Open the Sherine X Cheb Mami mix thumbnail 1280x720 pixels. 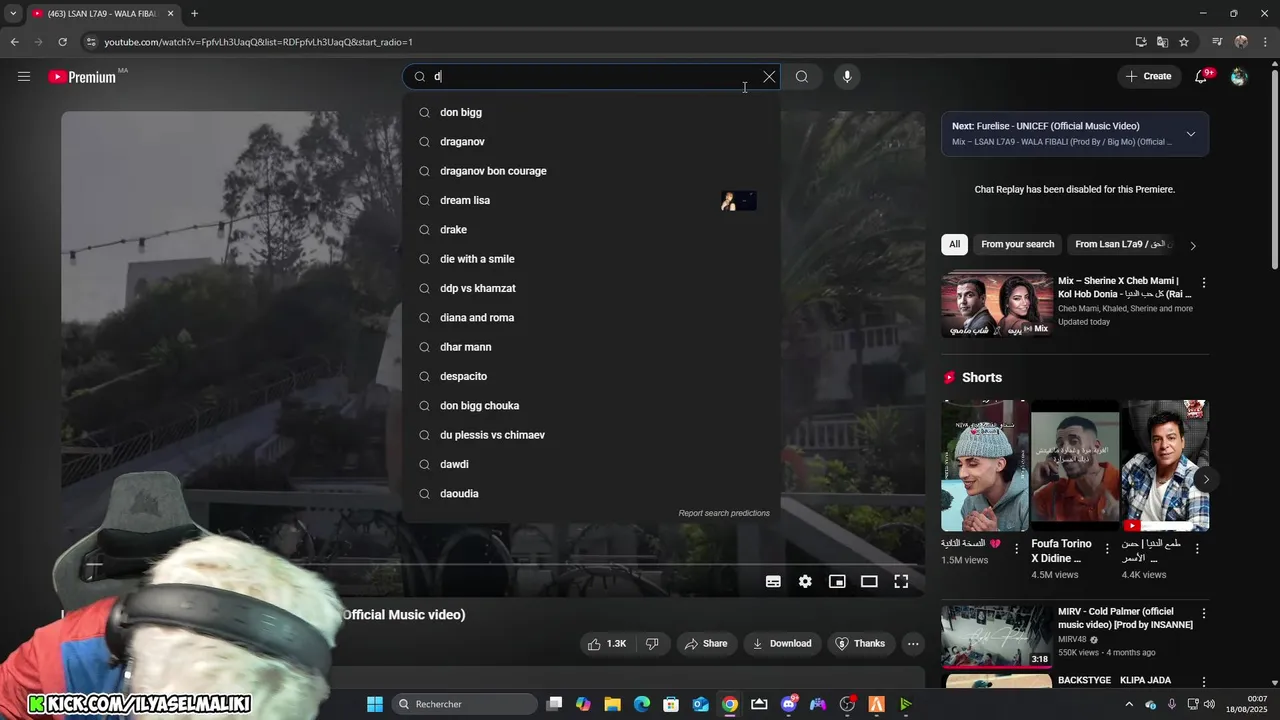(997, 305)
